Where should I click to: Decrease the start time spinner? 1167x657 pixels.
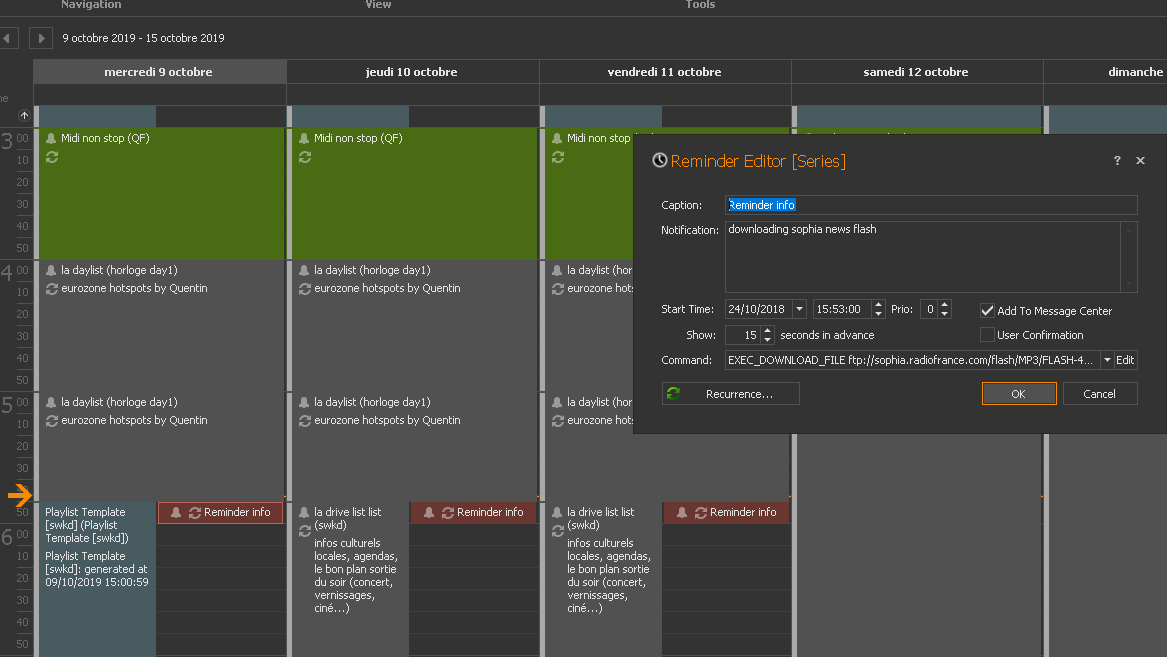coord(878,314)
